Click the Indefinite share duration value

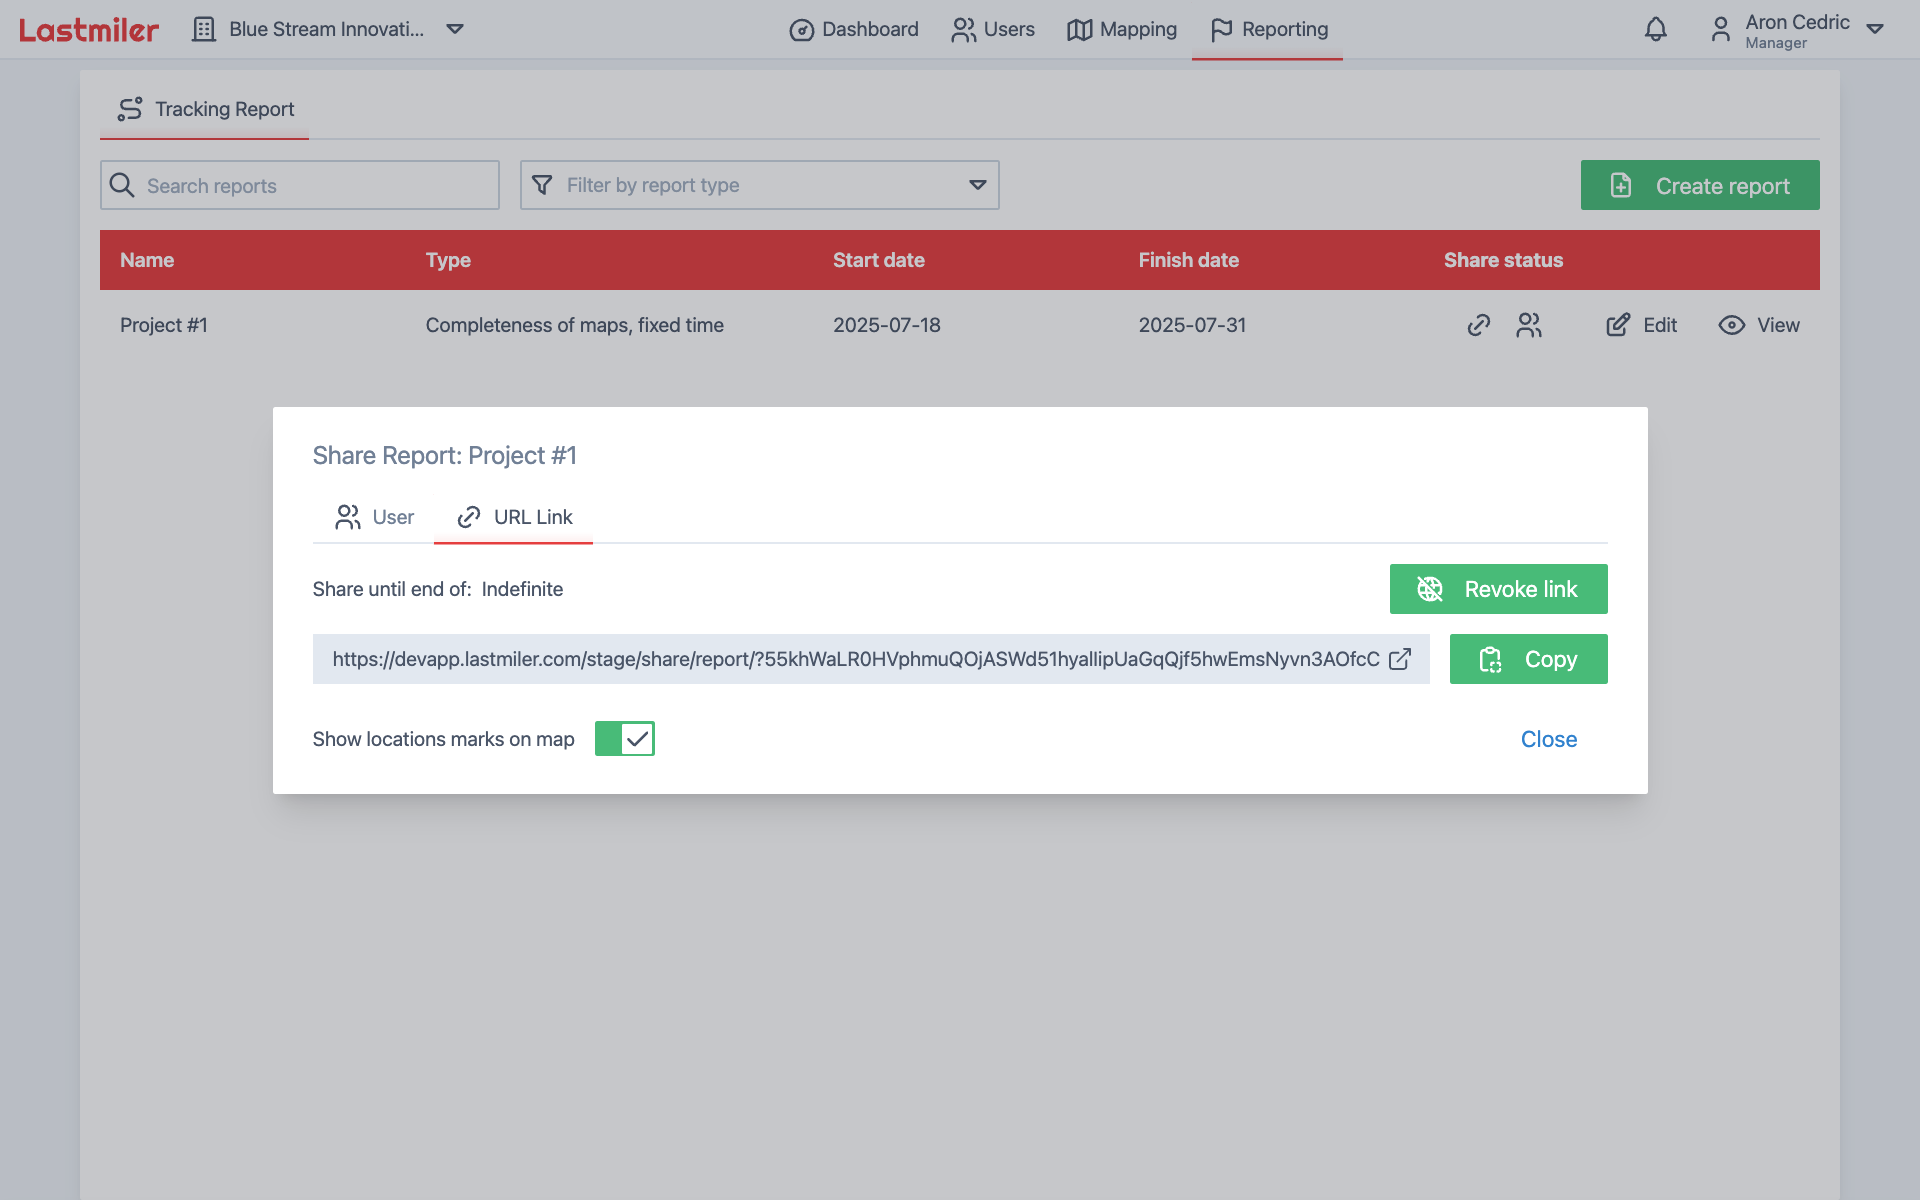pos(522,589)
